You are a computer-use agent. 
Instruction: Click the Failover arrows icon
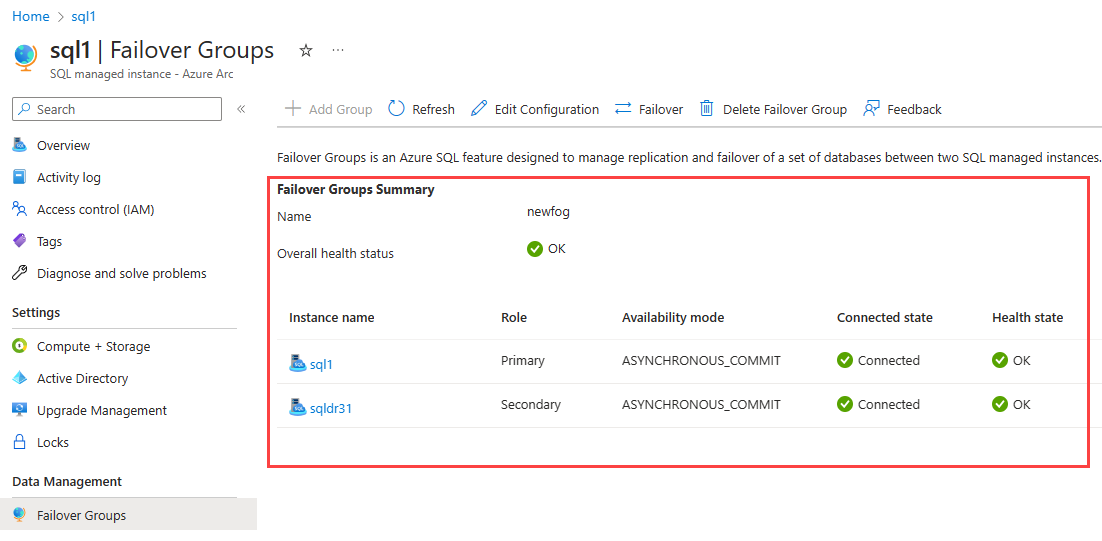623,109
